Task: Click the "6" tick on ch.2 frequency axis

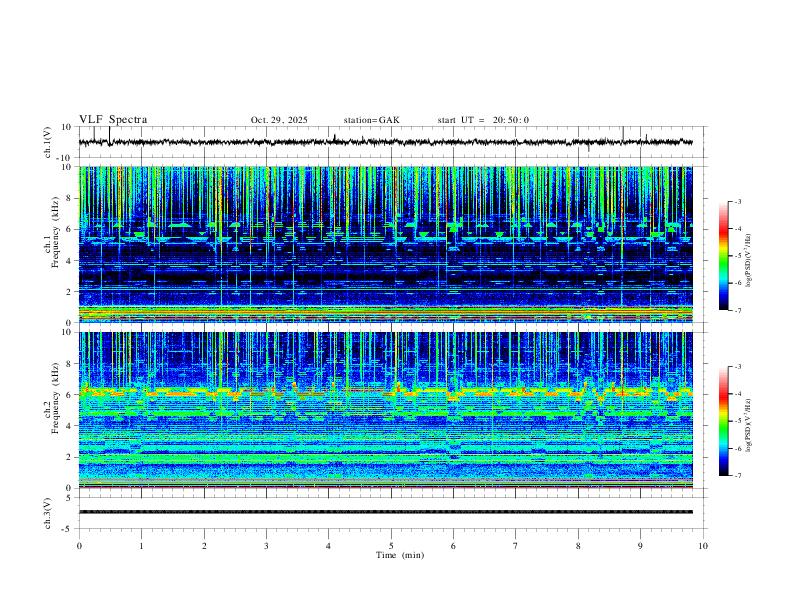Action: click(x=70, y=395)
